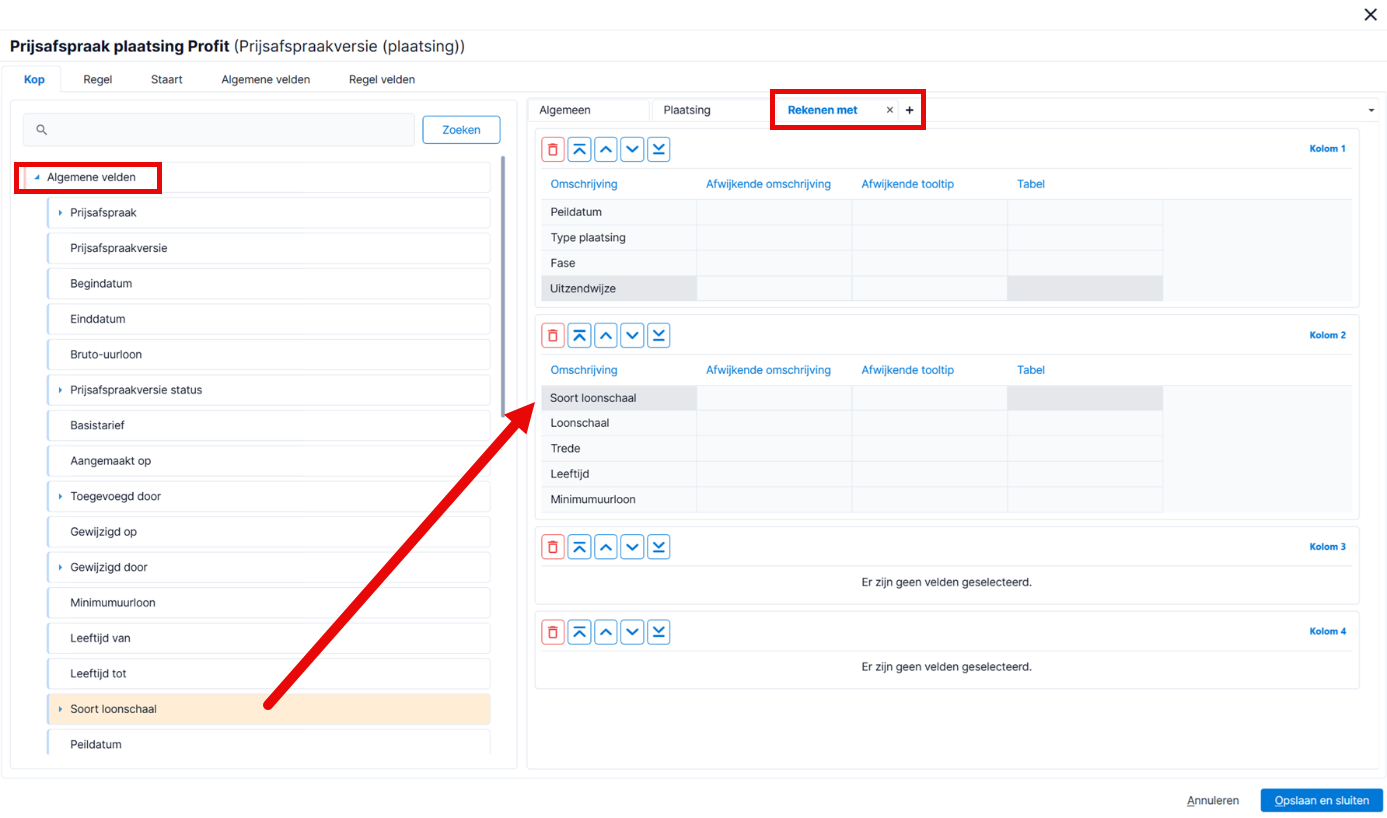This screenshot has height=818, width=1387.
Task: Click the field list vertical scrollbar
Action: click(x=503, y=287)
